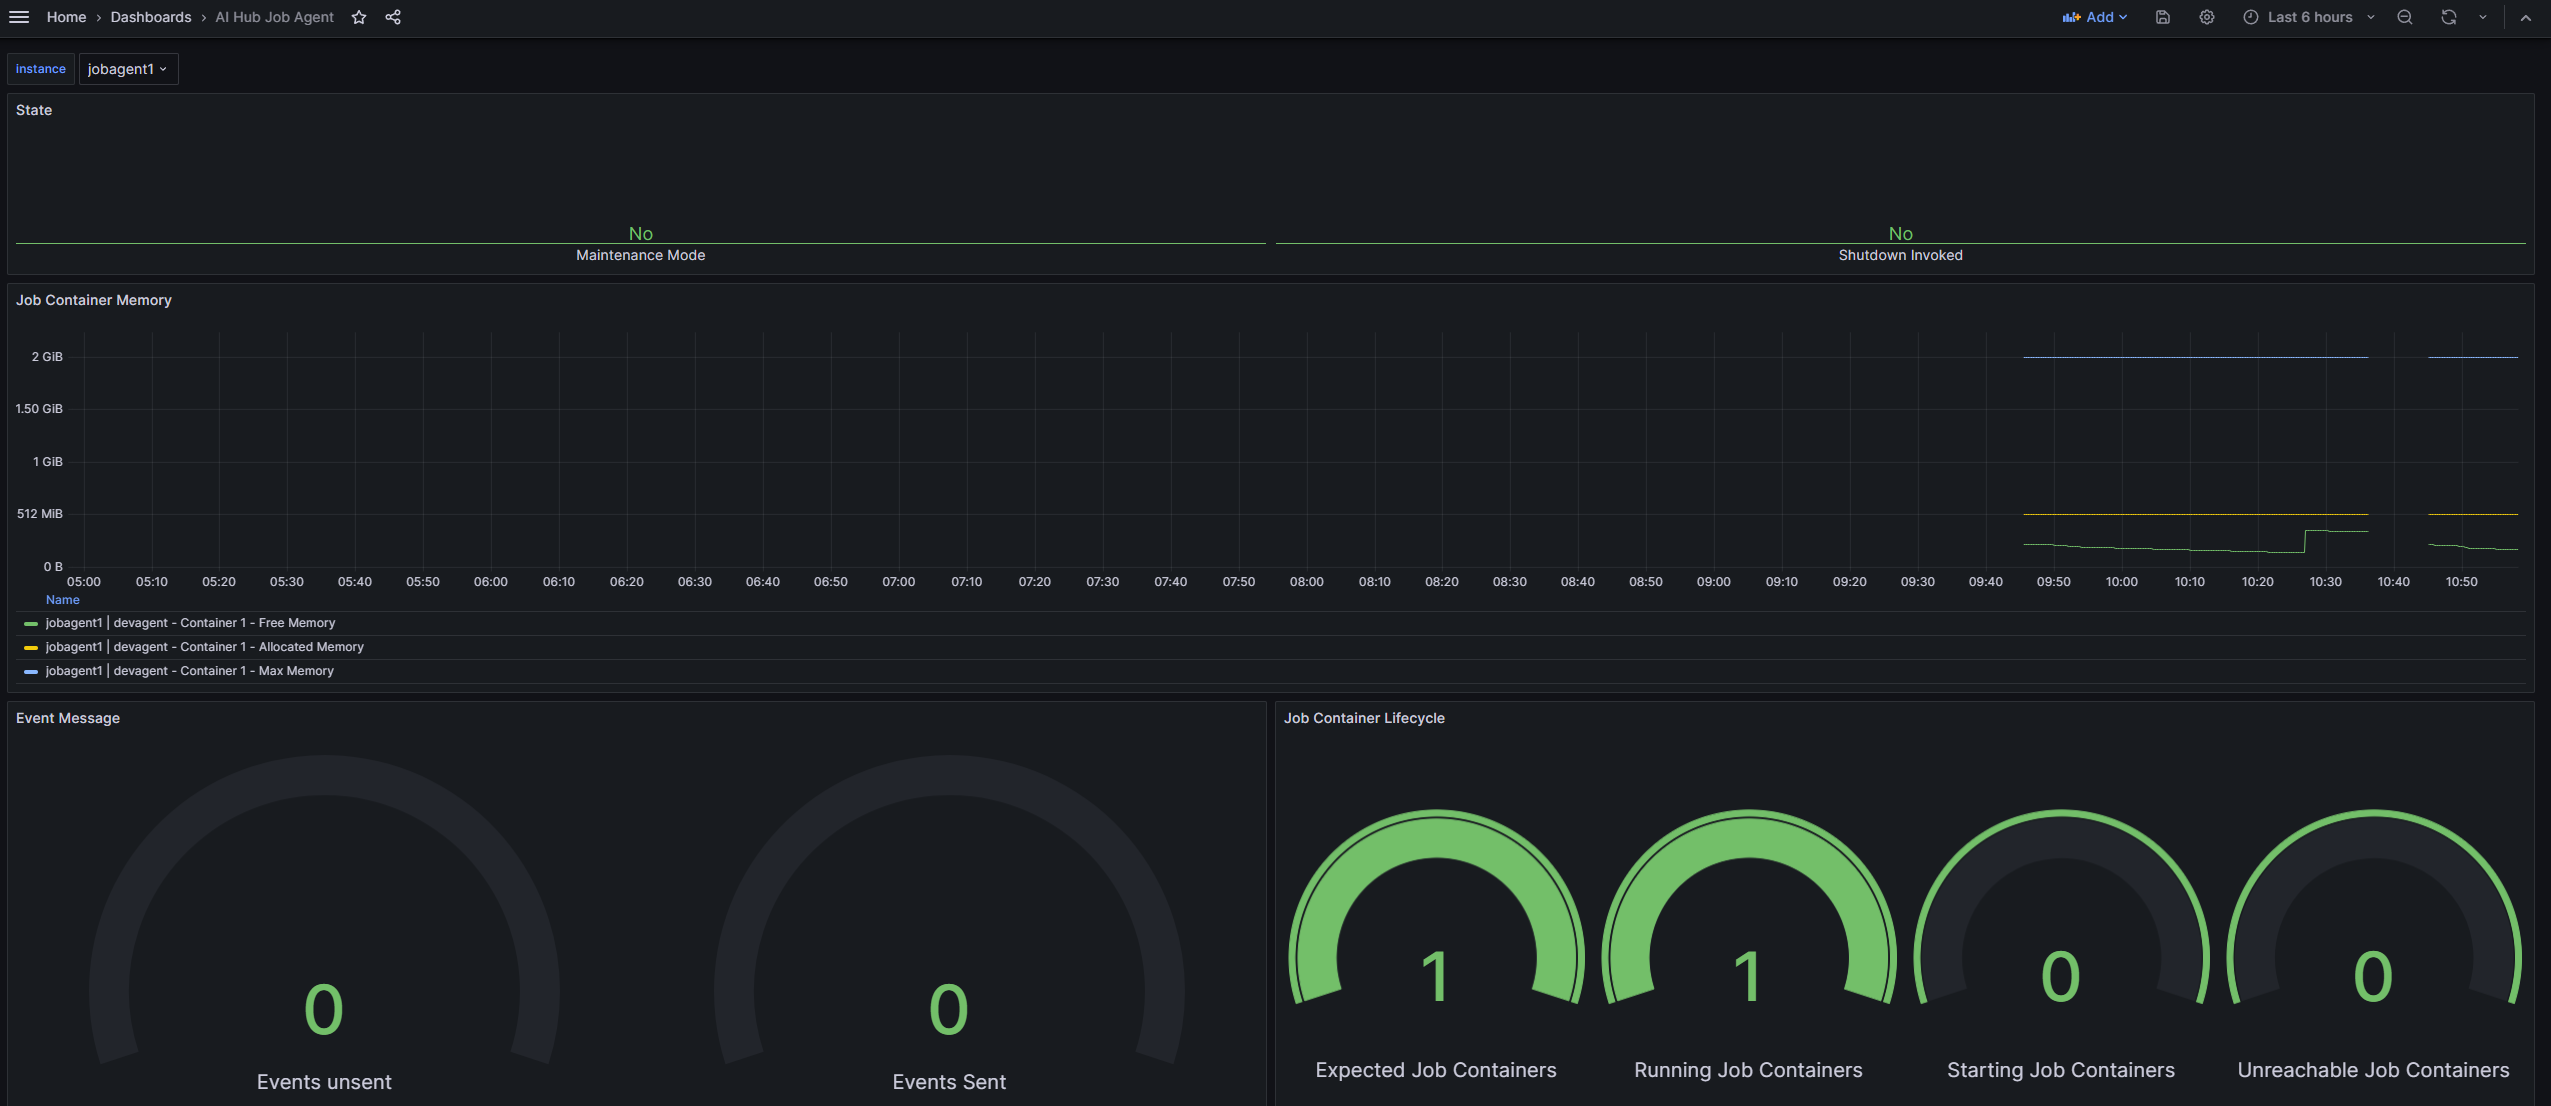Click the Job Container Memory panel title

pyautogui.click(x=94, y=300)
